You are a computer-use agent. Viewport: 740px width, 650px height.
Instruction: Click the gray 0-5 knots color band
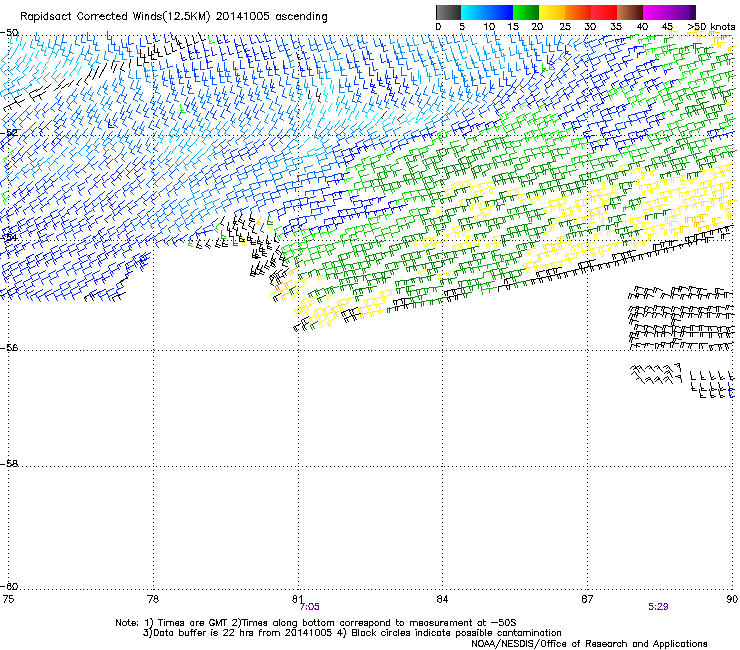pyautogui.click(x=448, y=12)
